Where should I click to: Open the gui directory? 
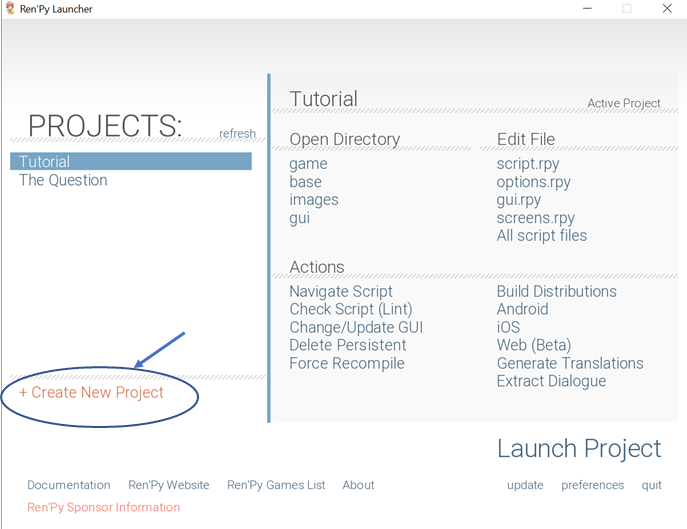tap(300, 218)
